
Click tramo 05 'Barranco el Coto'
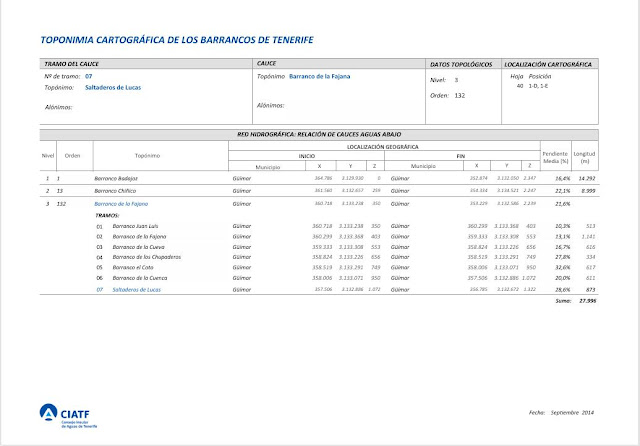tap(133, 268)
